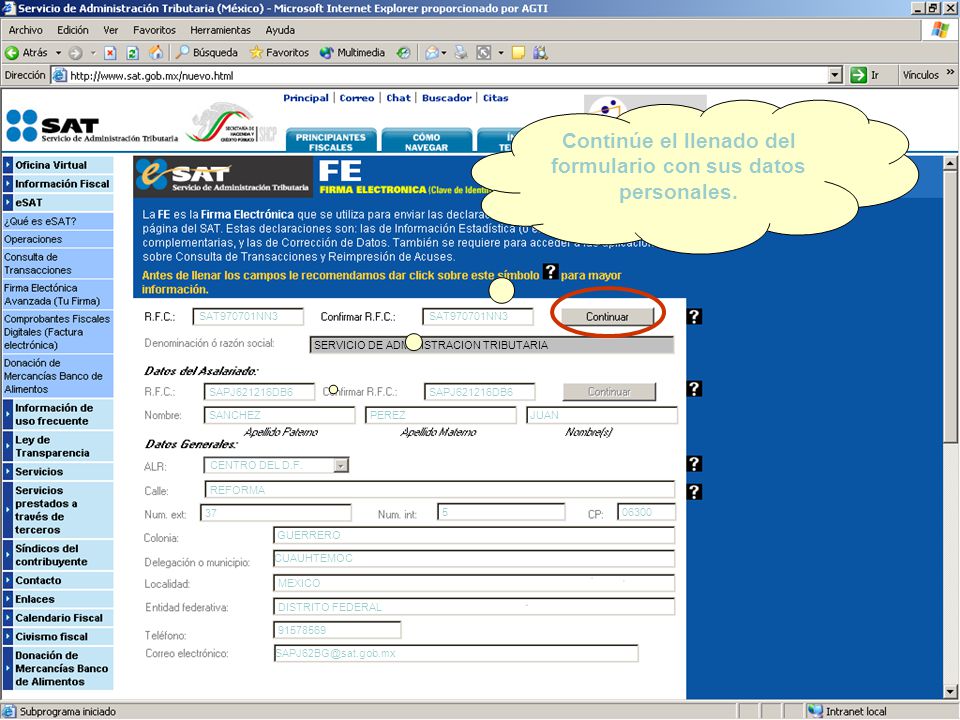Open the Citas link at top
960x720 pixels.
[495, 98]
